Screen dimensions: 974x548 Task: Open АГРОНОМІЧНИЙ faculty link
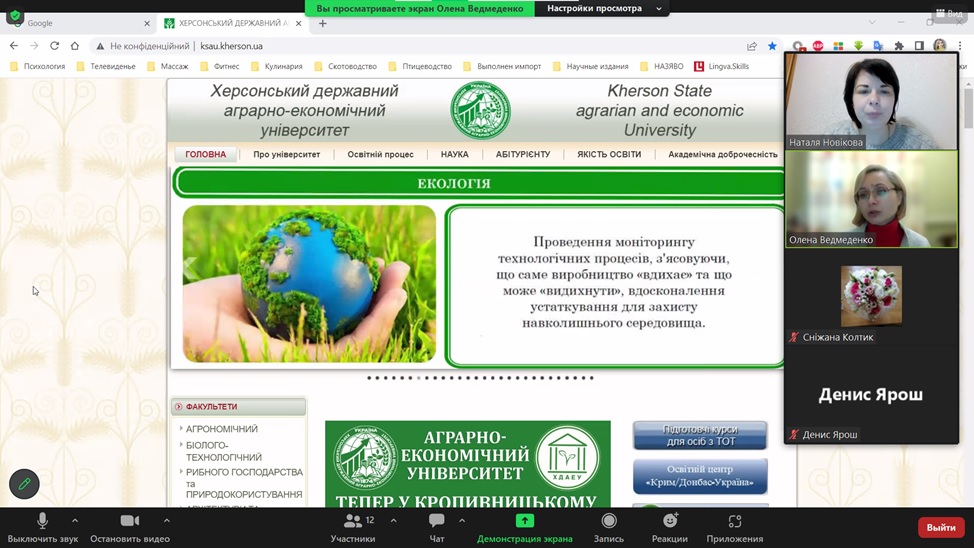coord(221,429)
